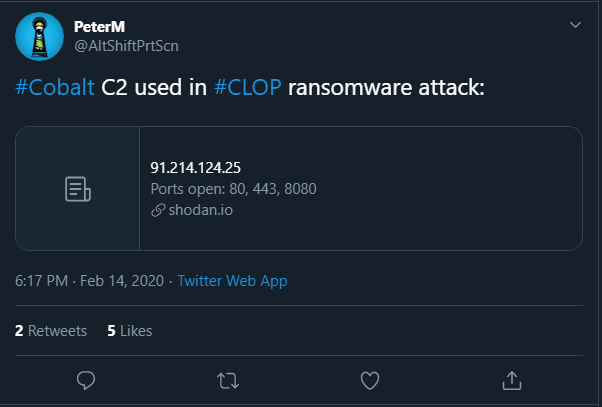Viewport: 602px width, 407px height.
Task: Open the @AltShiftPrtScn handle
Action: [x=126, y=45]
